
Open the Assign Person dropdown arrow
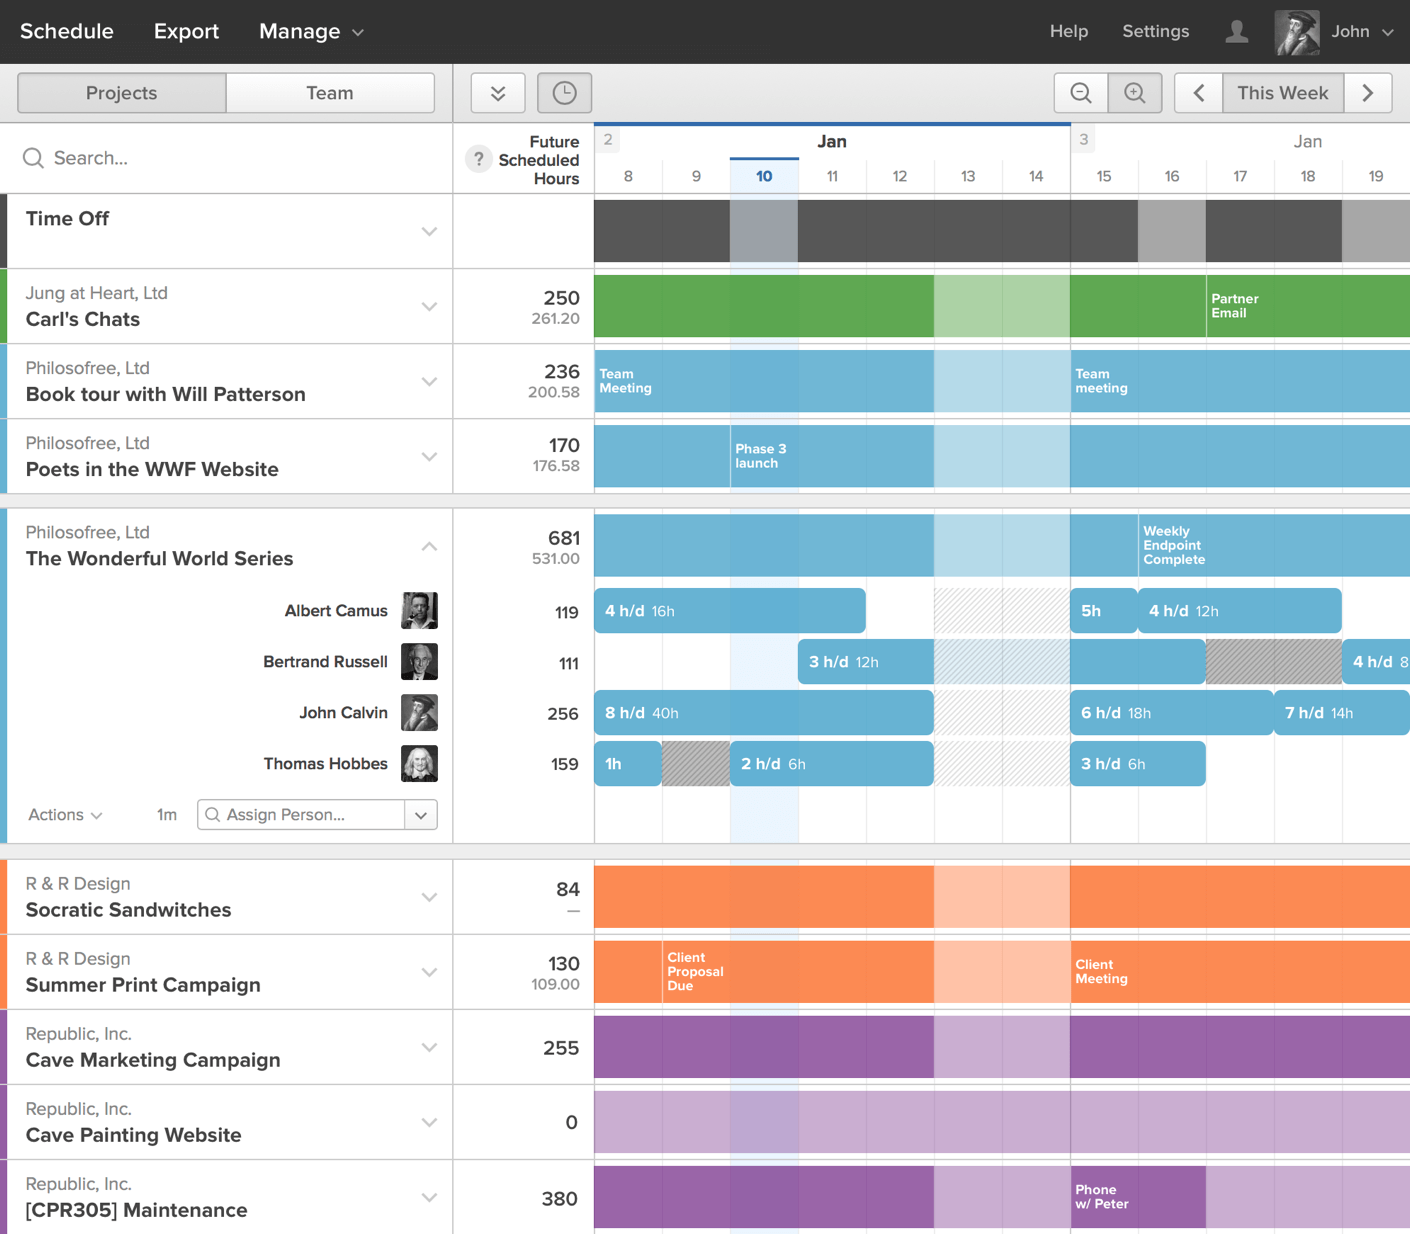point(421,815)
